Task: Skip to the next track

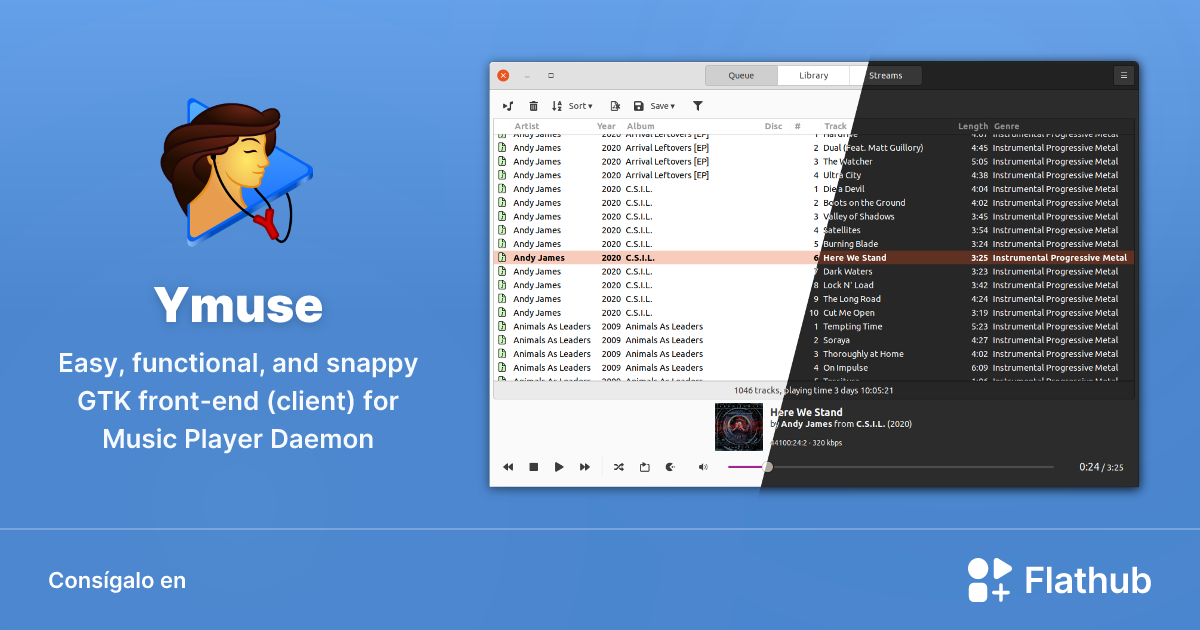Action: (585, 466)
